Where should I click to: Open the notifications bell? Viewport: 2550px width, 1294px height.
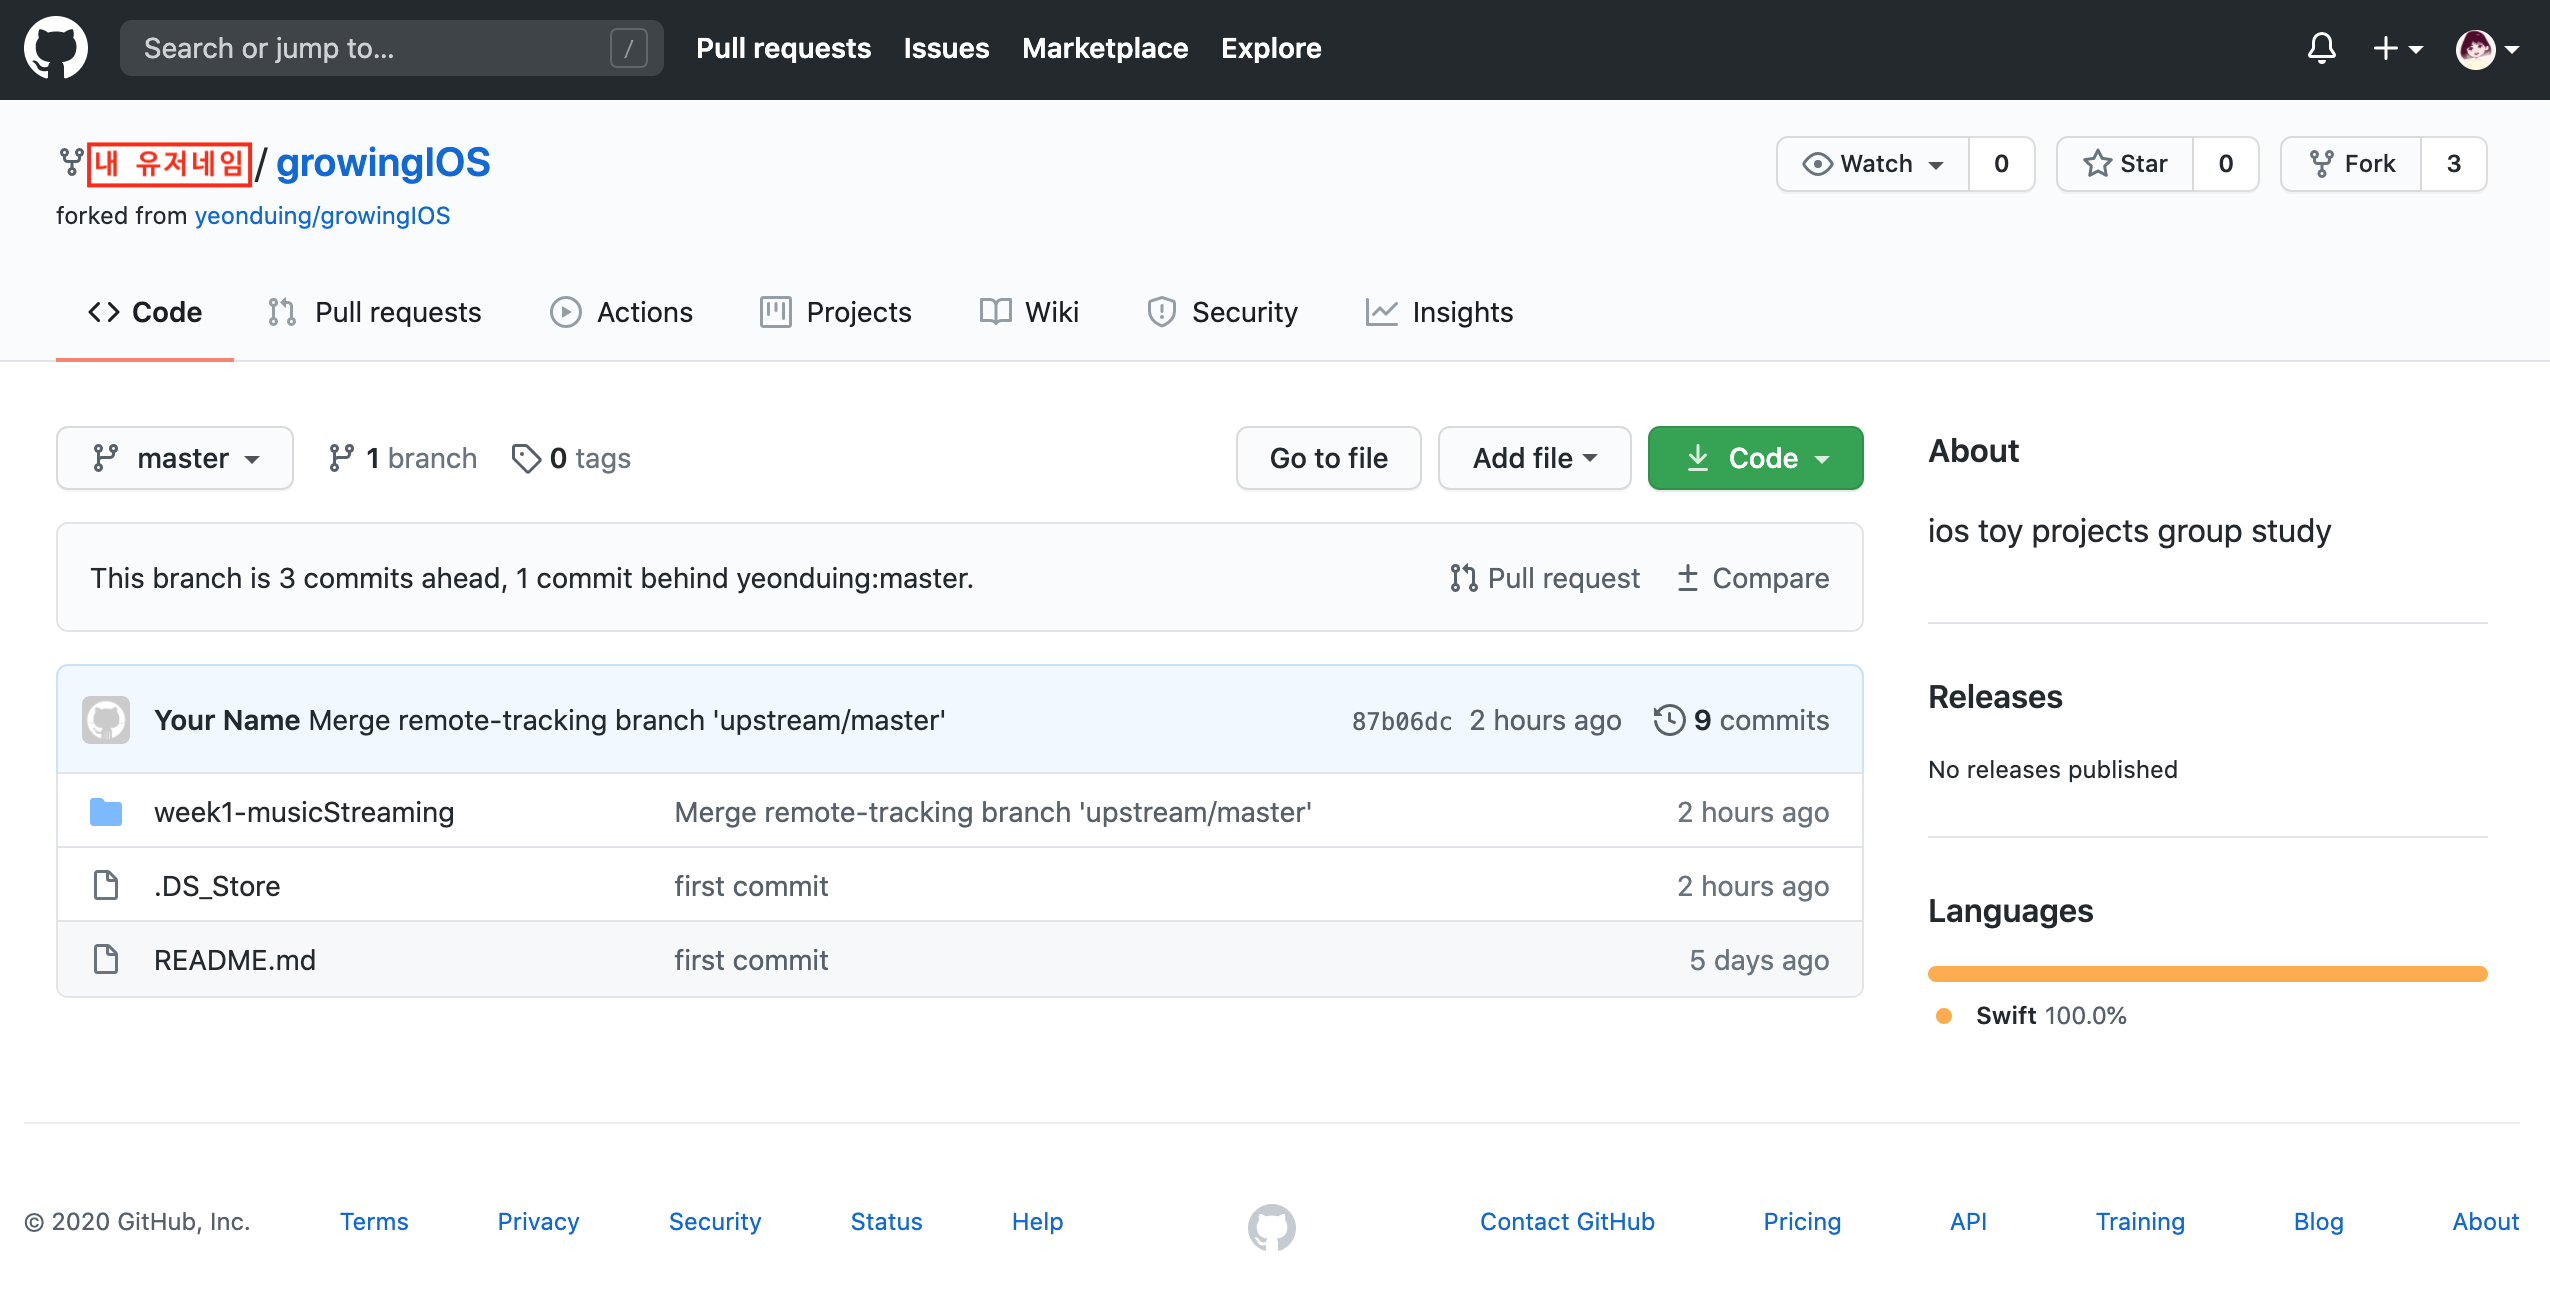coord(2321,48)
